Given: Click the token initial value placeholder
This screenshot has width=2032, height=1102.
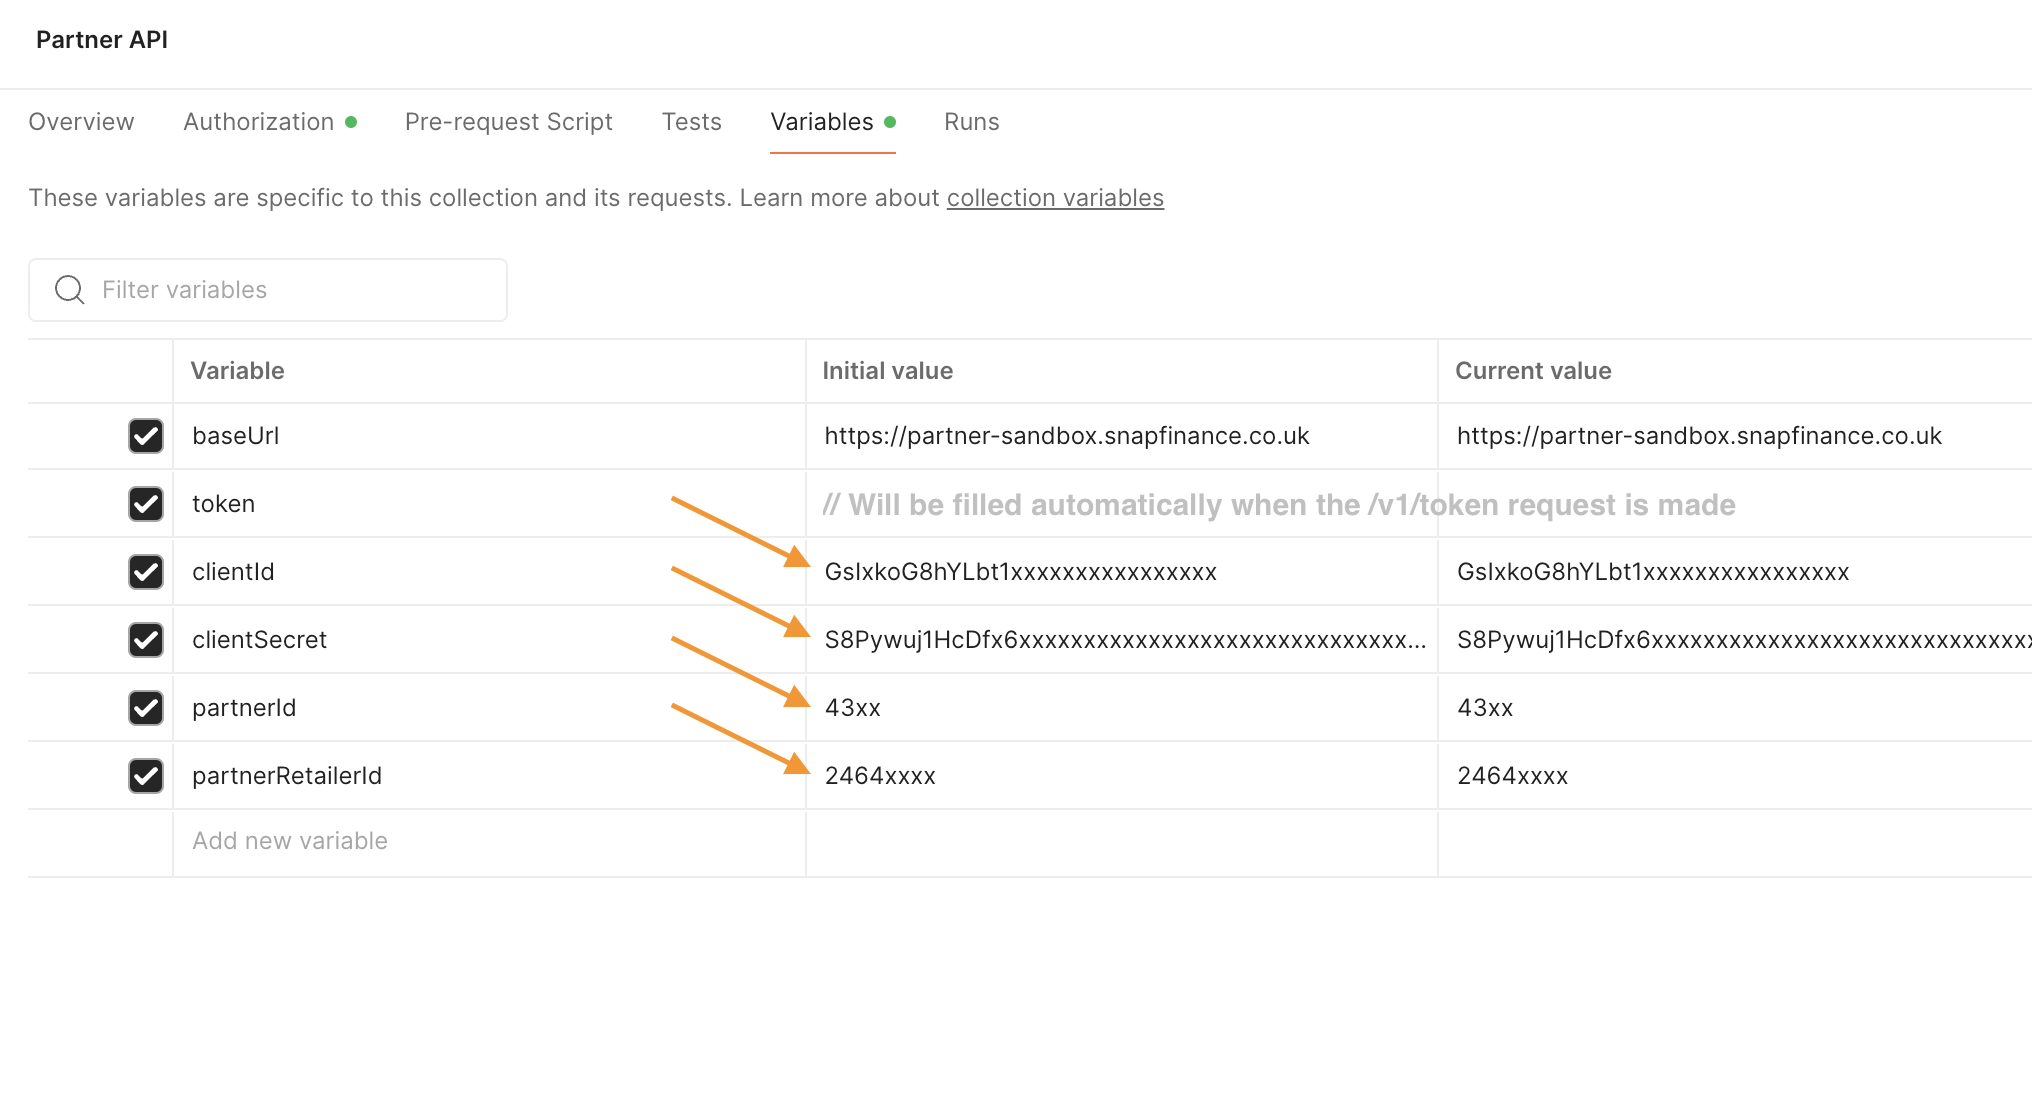Looking at the screenshot, I should tap(1279, 505).
